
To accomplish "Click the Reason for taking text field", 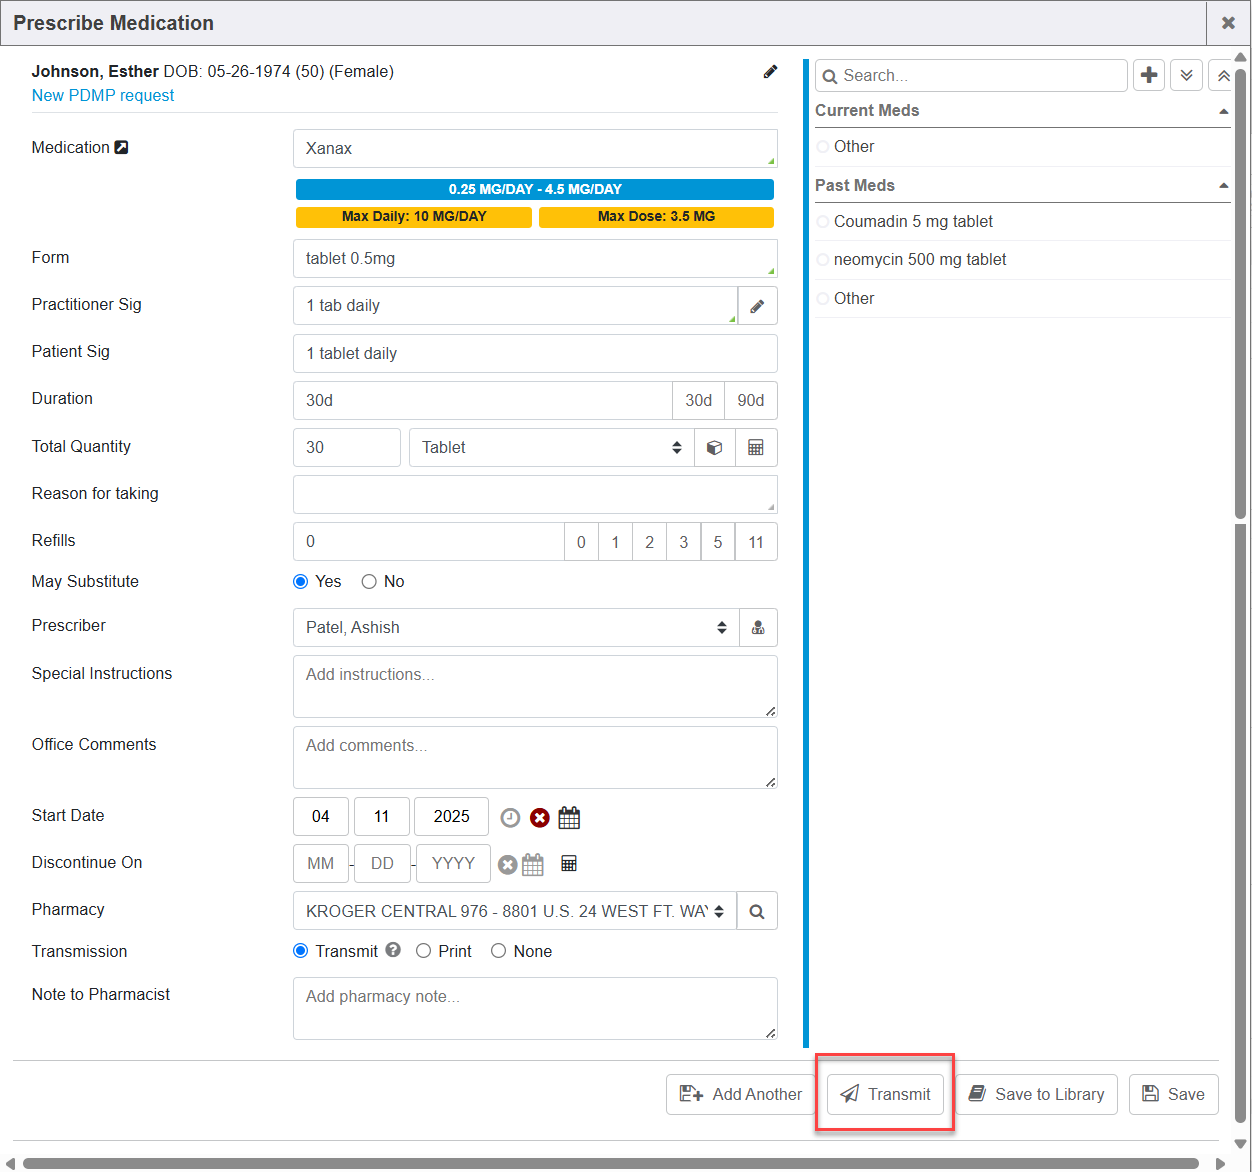I will [534, 494].
